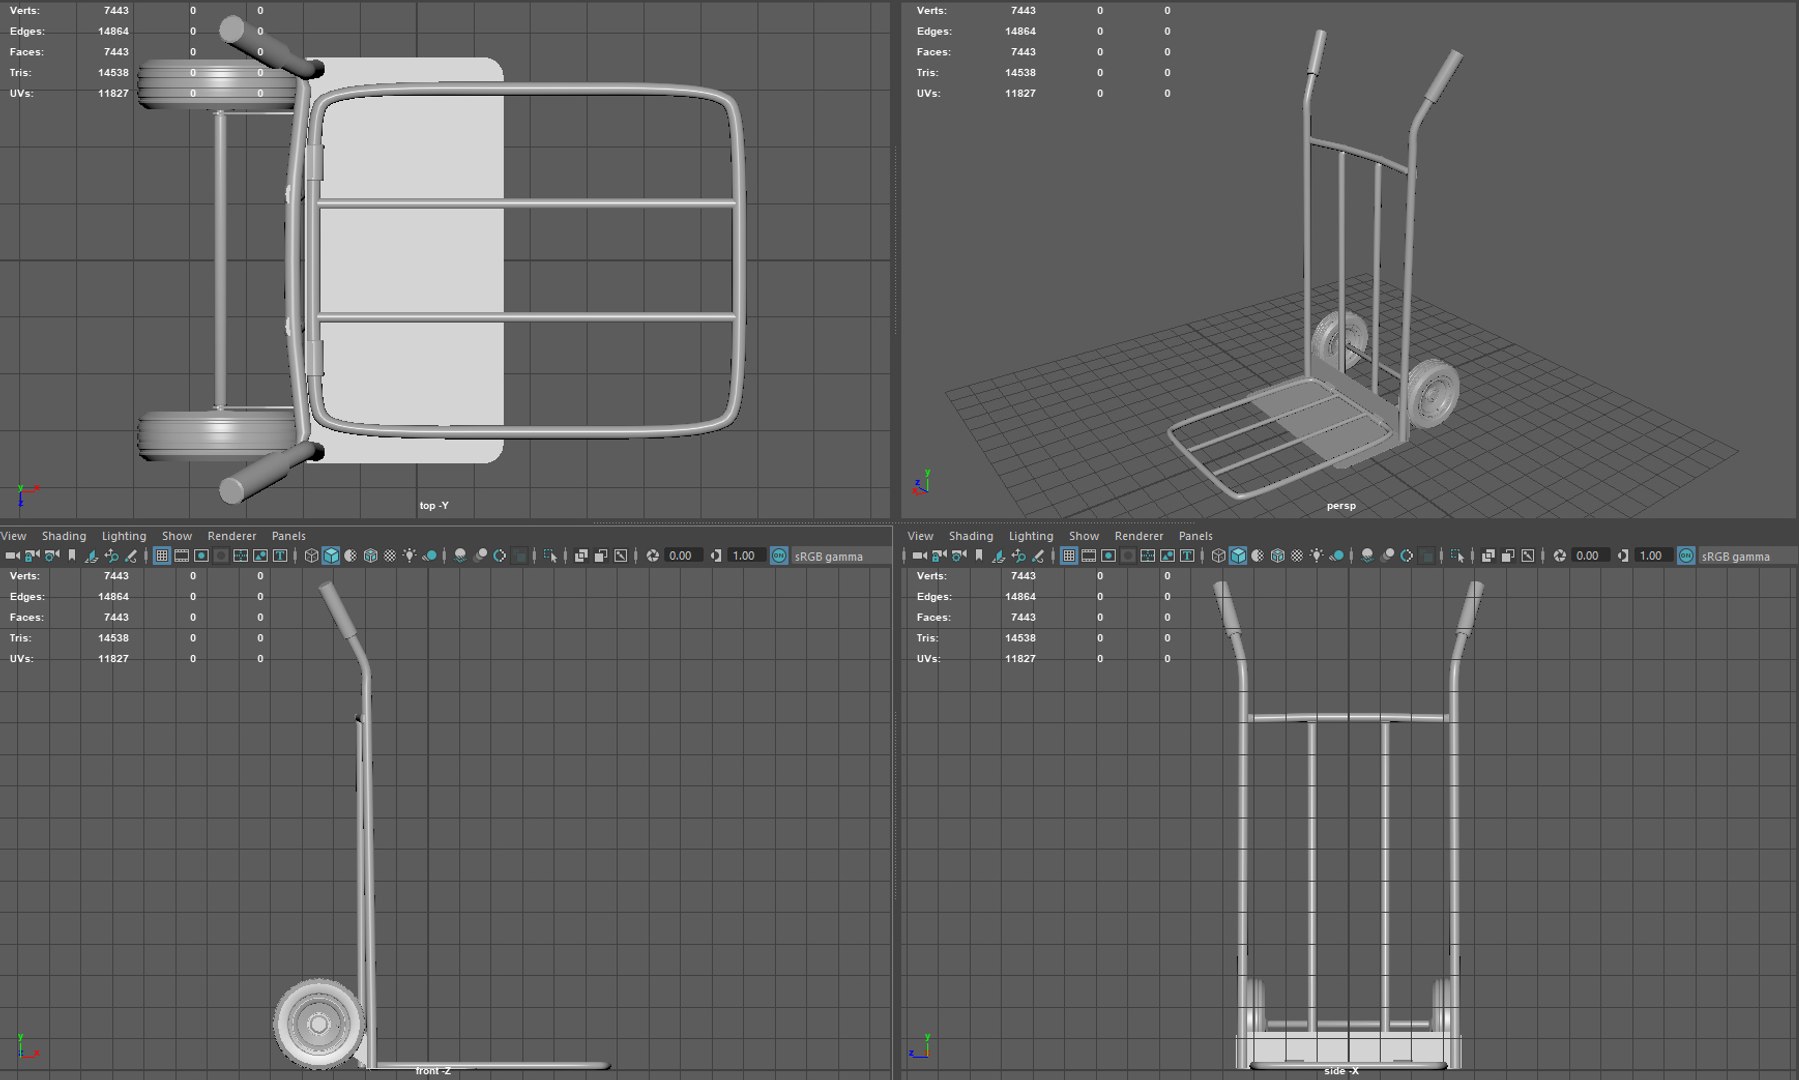Click the Lock Camera icon in side panel
Screen dimensions: 1799x1080
tap(939, 556)
